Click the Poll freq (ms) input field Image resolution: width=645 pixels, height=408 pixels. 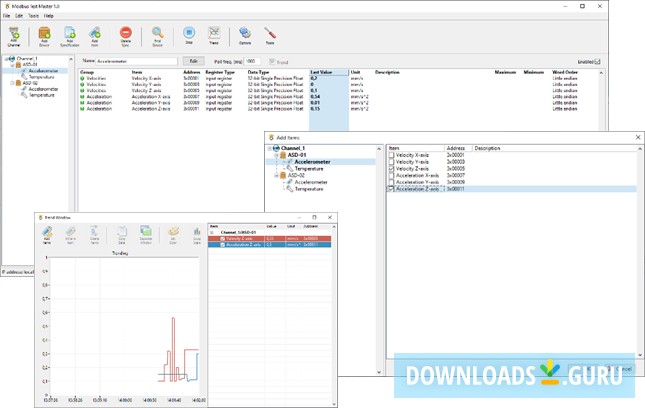coord(253,61)
